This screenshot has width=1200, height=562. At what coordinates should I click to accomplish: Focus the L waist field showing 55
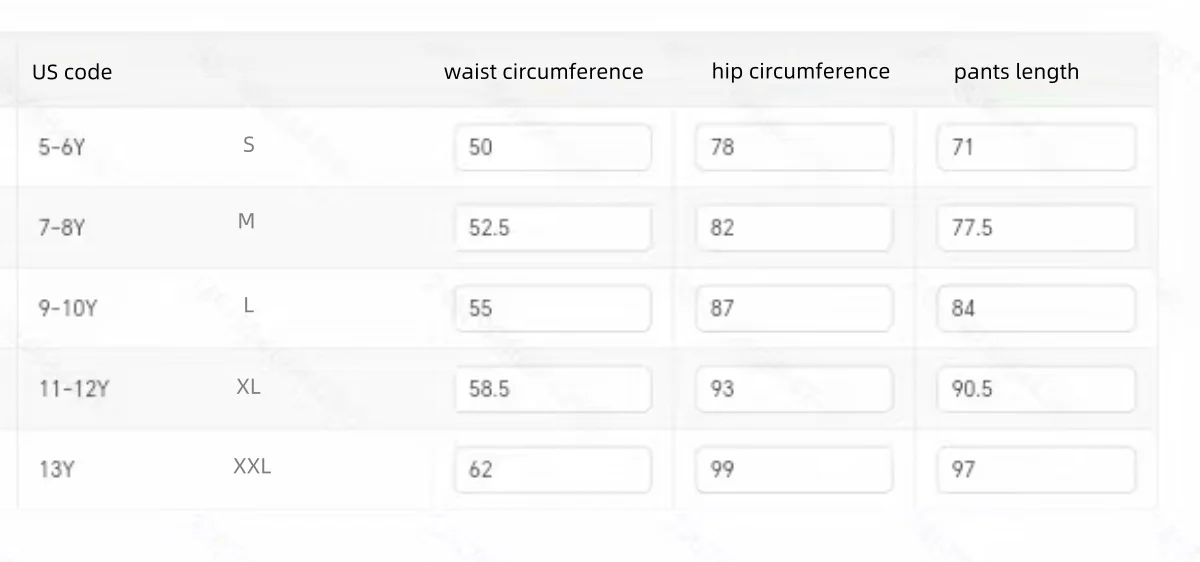pyautogui.click(x=553, y=308)
